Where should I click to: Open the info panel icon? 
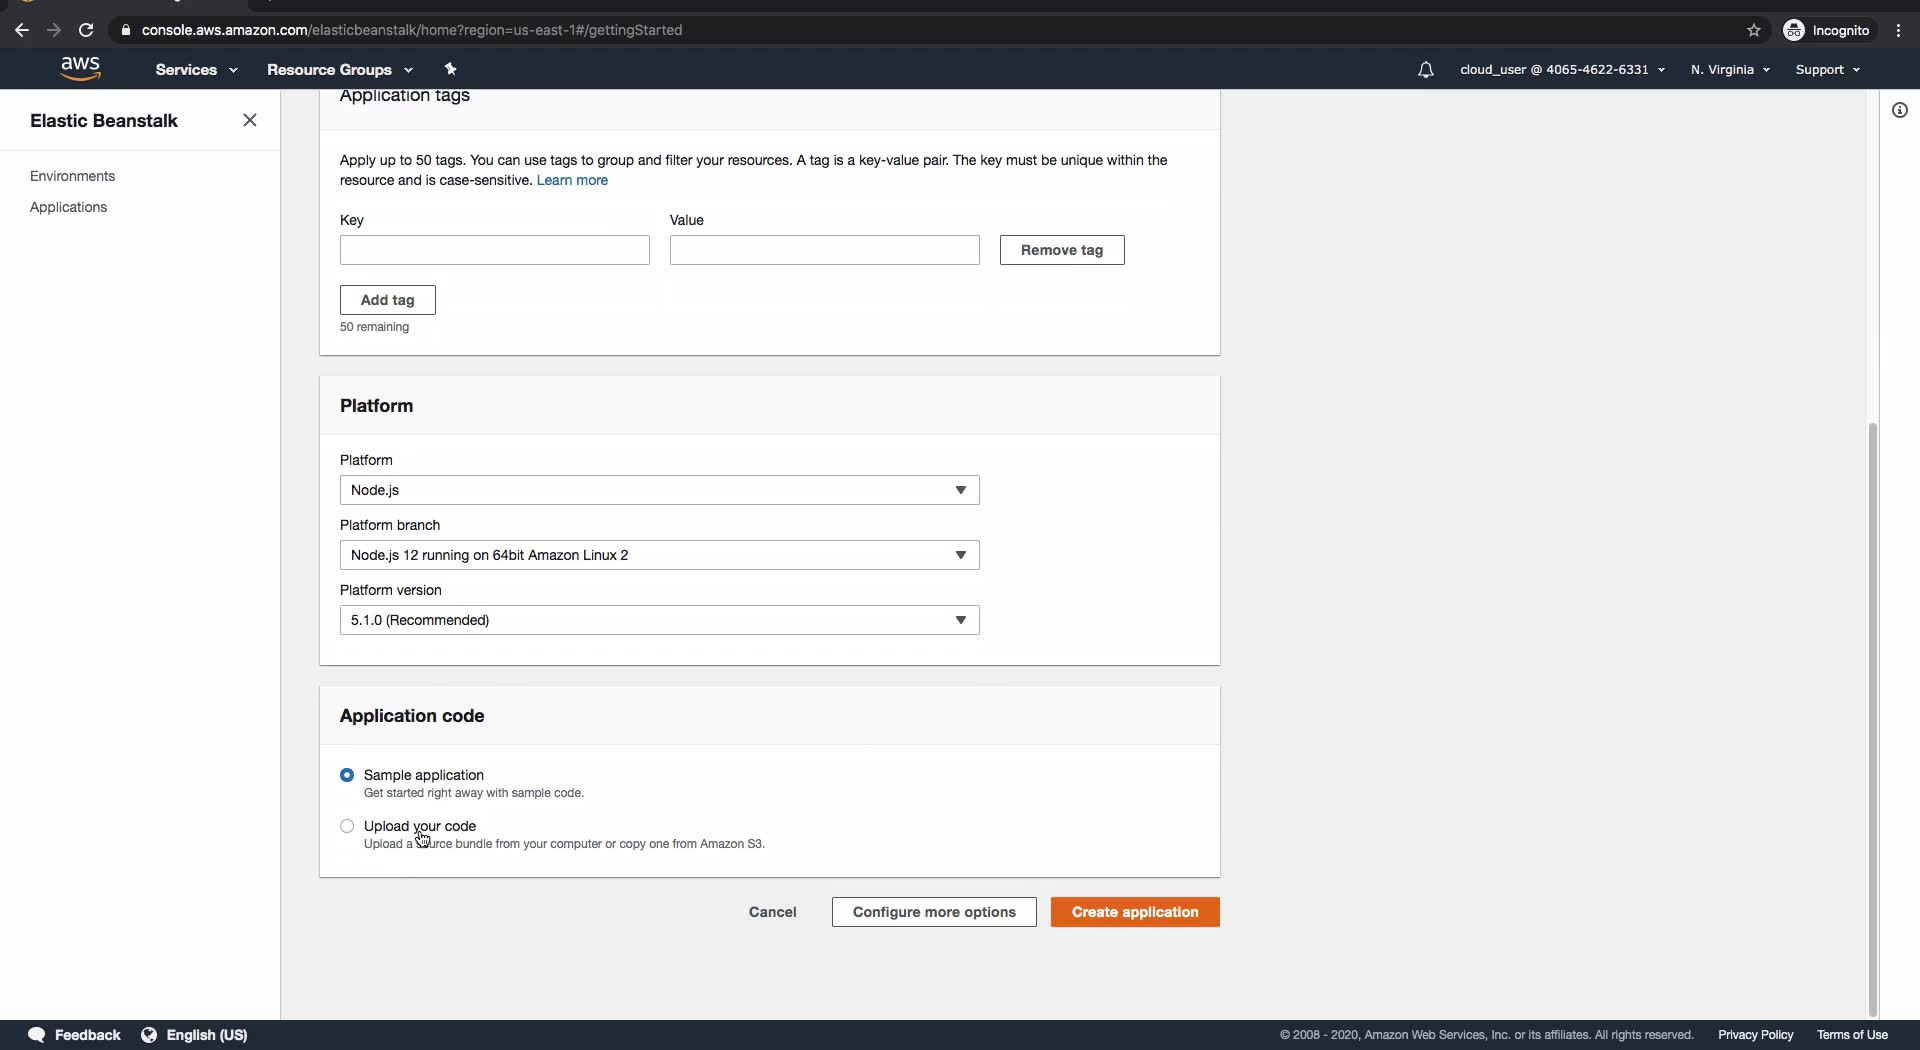point(1900,110)
